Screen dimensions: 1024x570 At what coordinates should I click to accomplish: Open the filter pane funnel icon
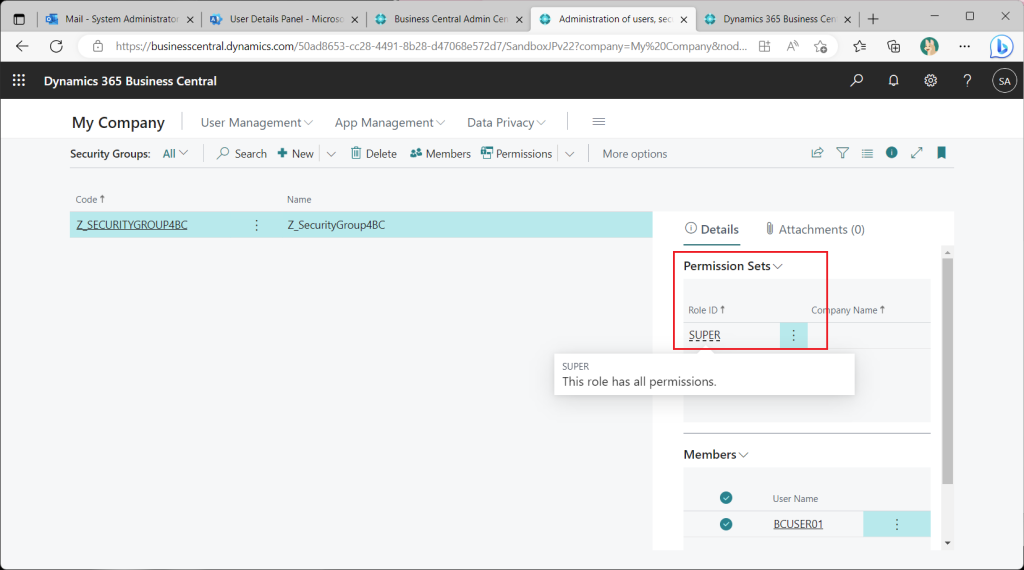(x=842, y=153)
